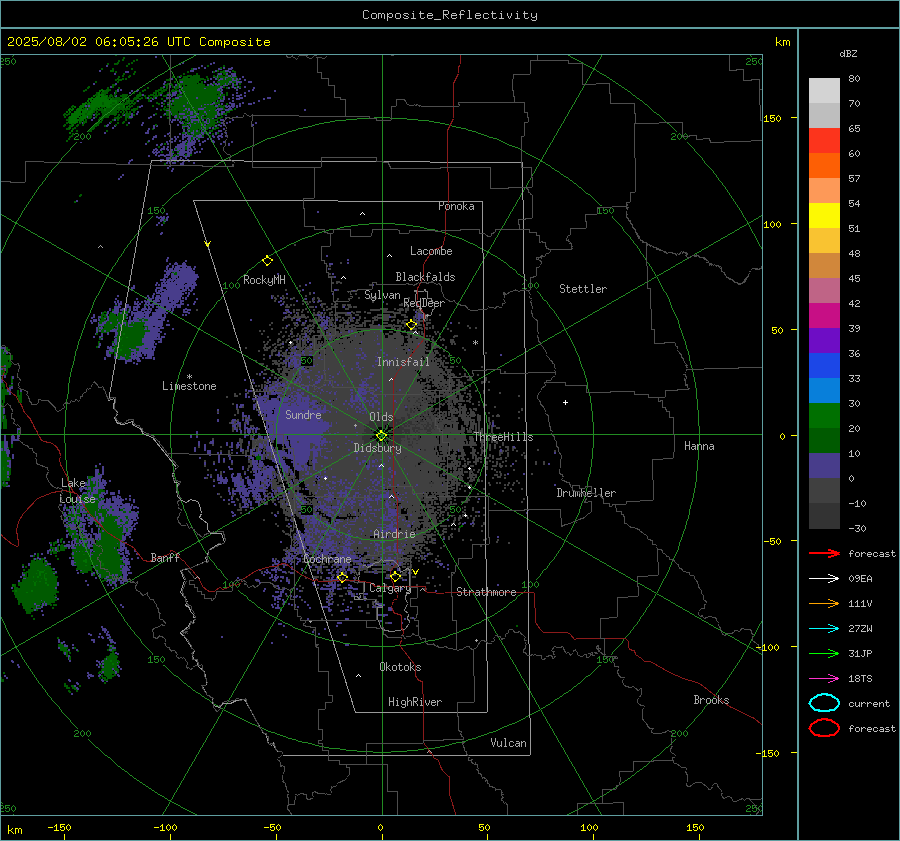Screen dimensions: 900x841
Task: Click the dBZ scale heading
Action: 848,53
